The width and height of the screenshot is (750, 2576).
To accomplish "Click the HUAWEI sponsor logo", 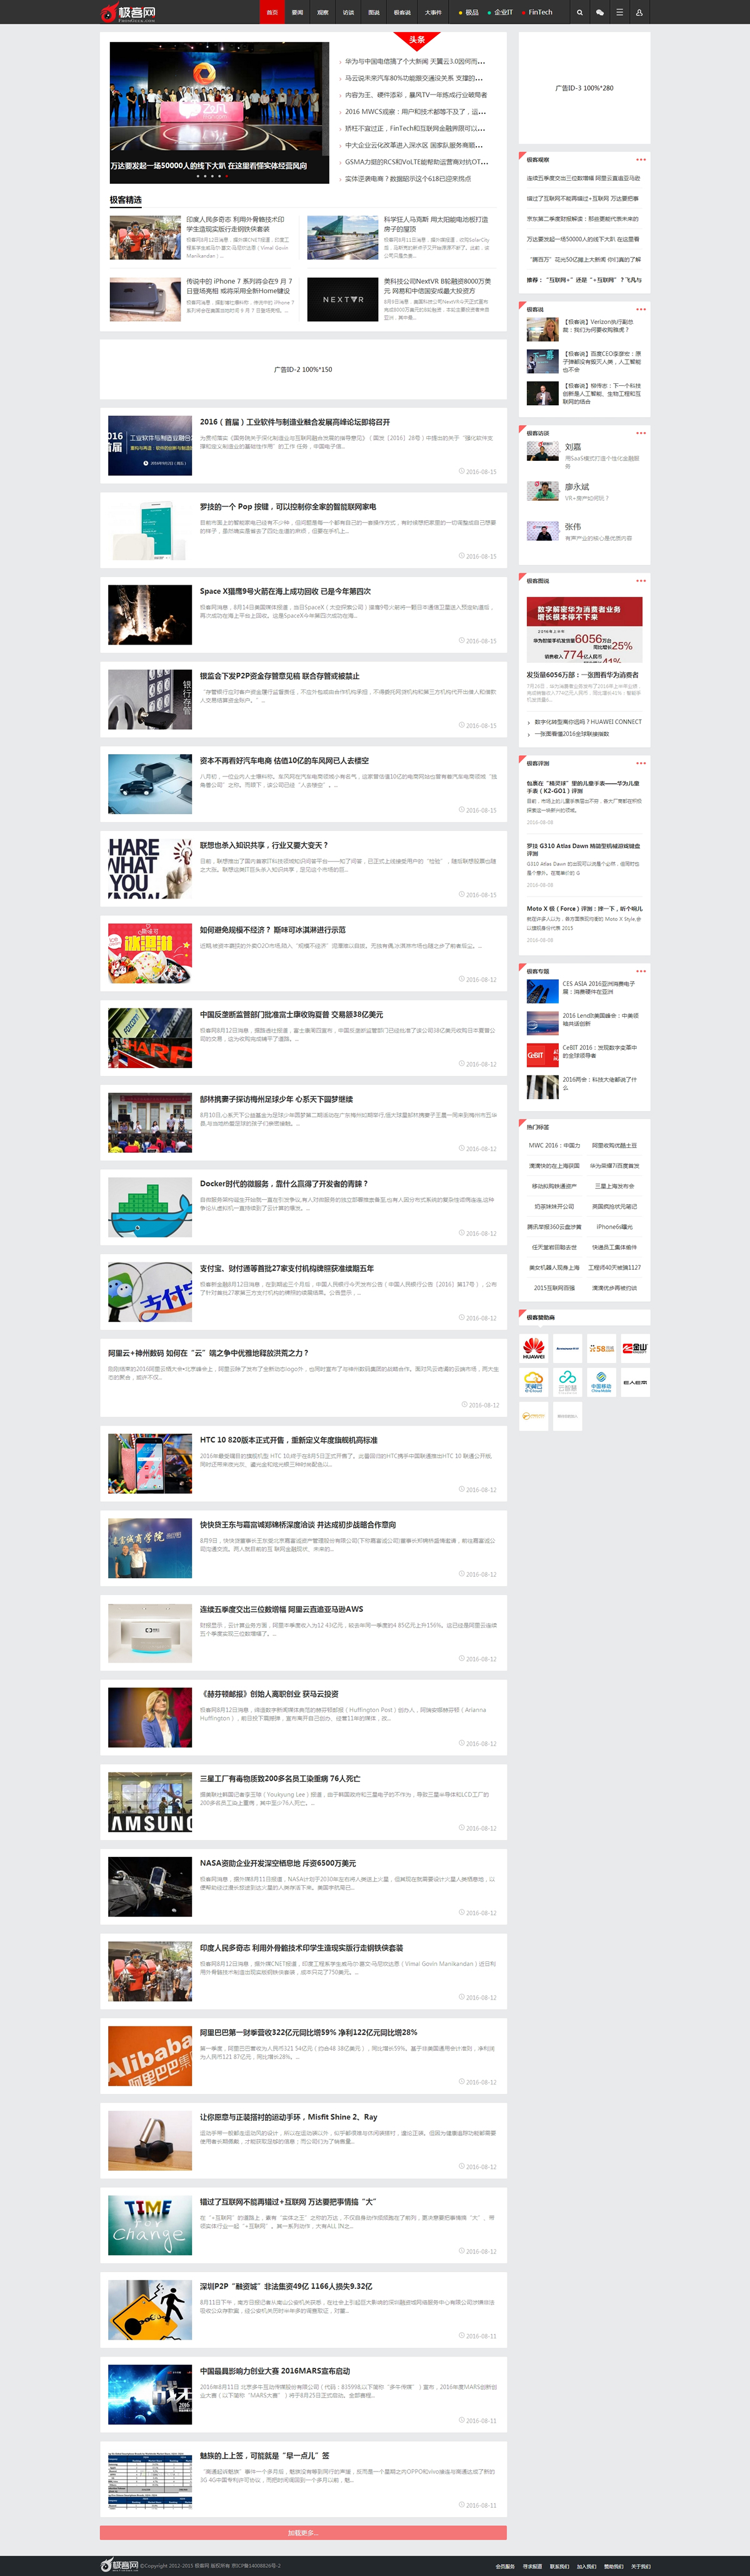I will (x=534, y=1349).
